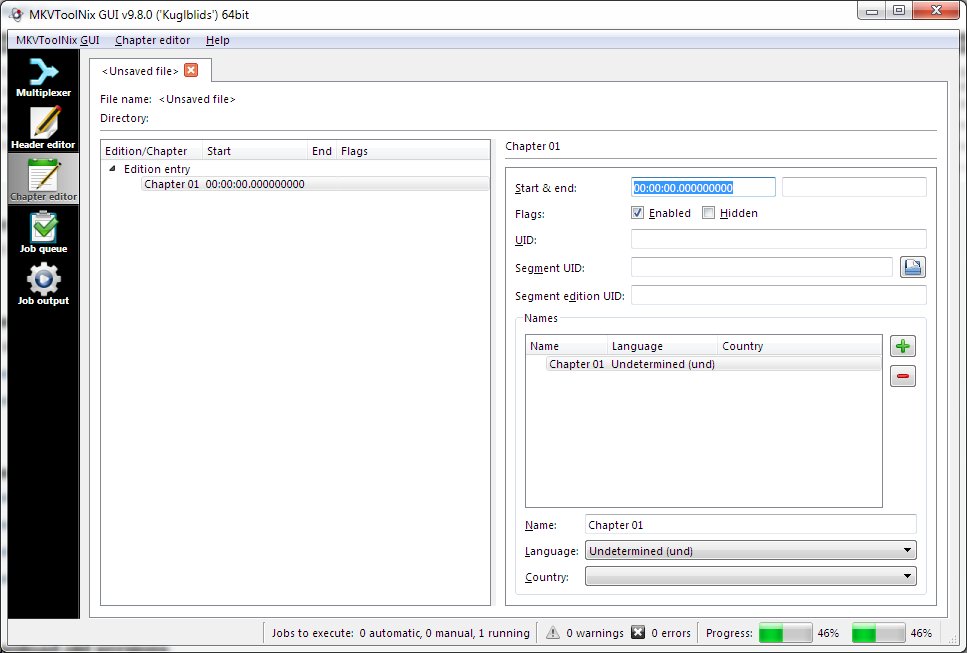
Task: Select the Chapter editor sidebar icon
Action: pos(42,178)
